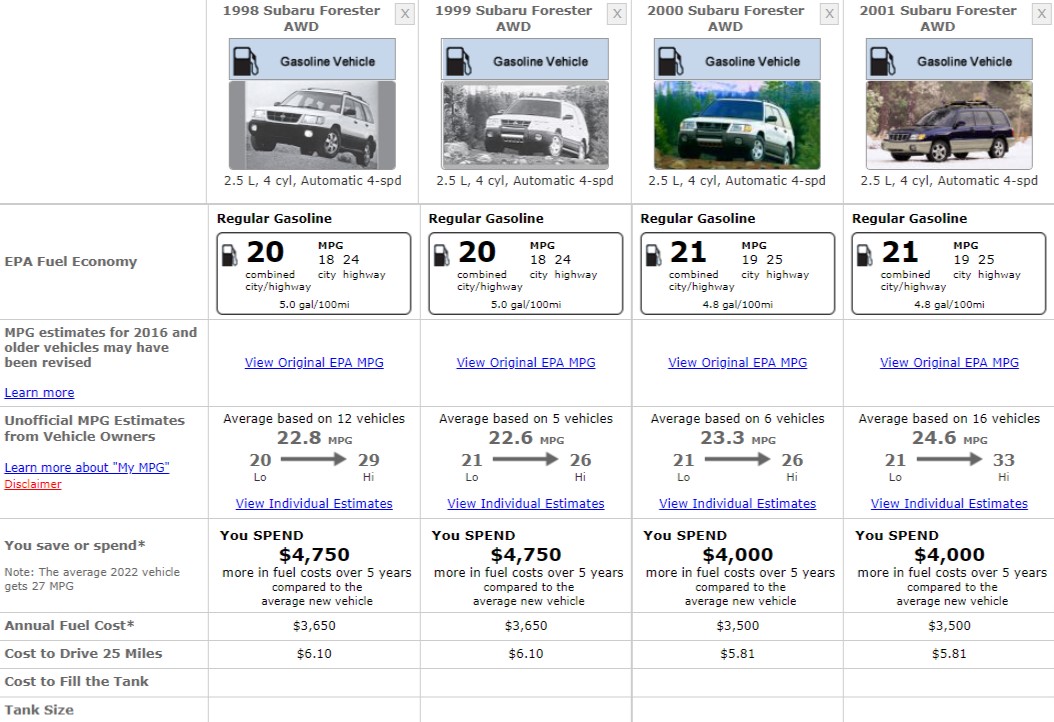Click the Cost to Fill the Tank label

point(77,682)
